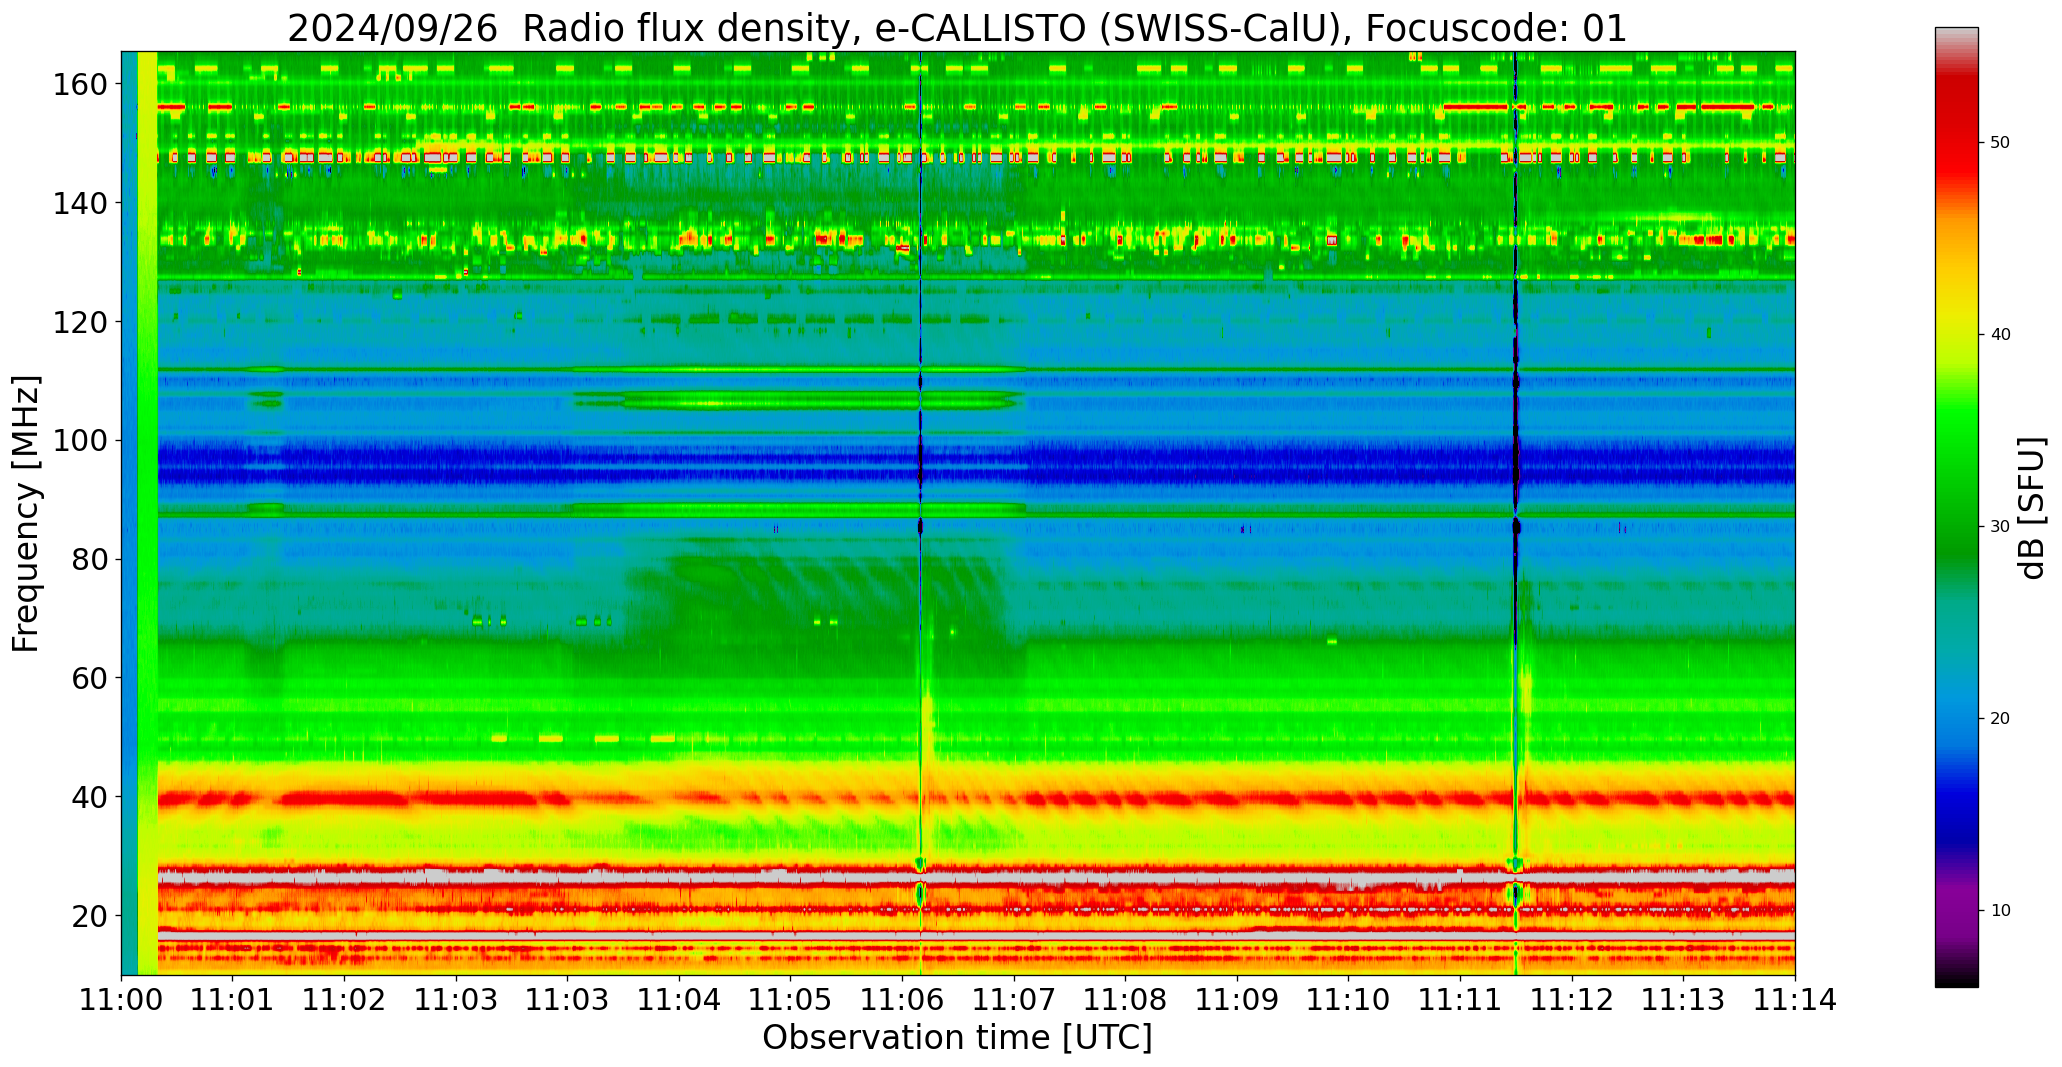Select the 11:07 time tick label
The image size is (2062, 1067).
click(x=1014, y=1000)
